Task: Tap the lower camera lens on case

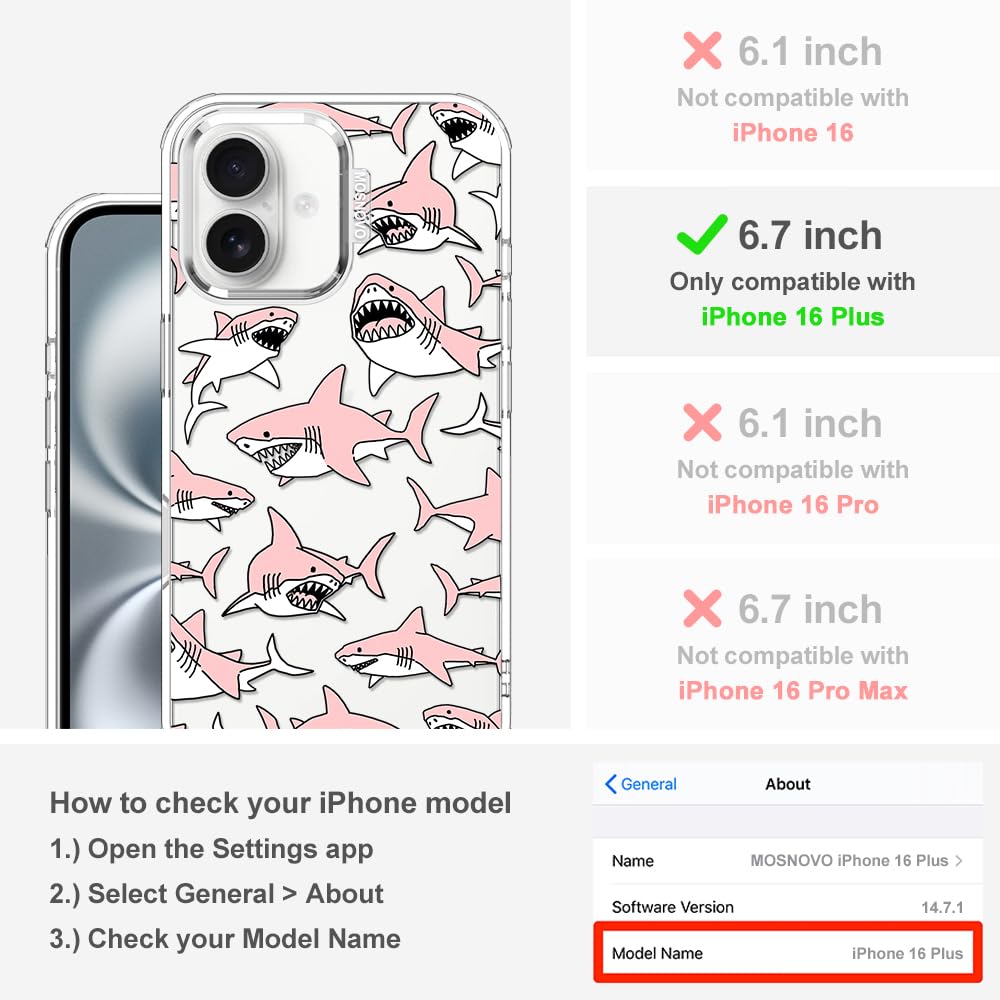Action: pyautogui.click(x=236, y=244)
